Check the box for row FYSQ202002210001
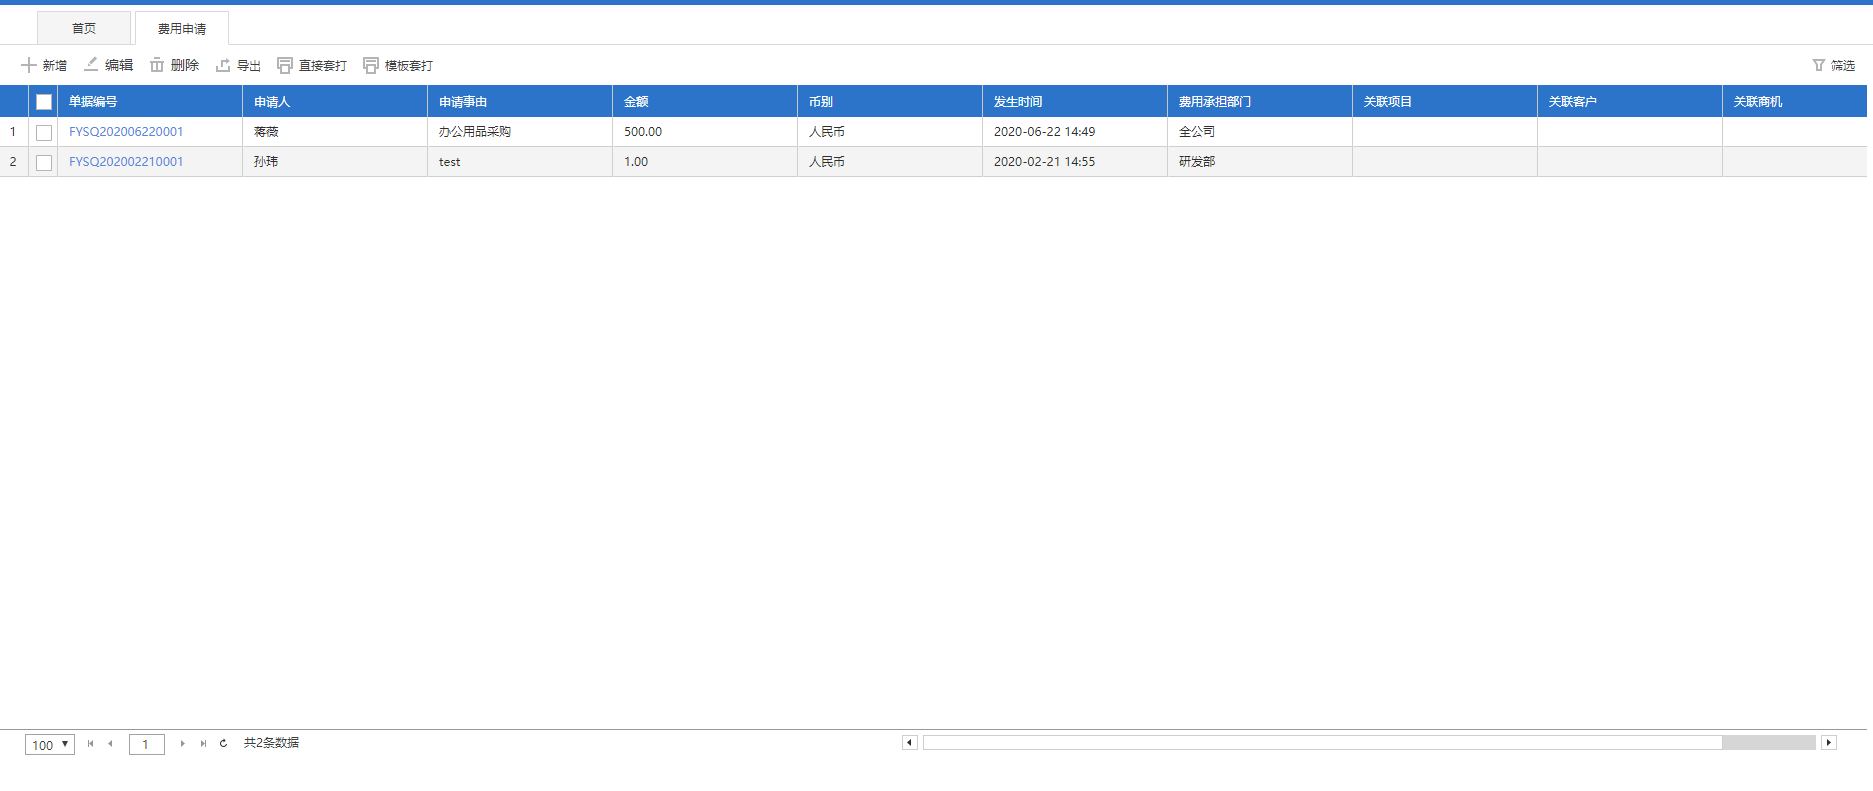The height and width of the screenshot is (791, 1873). click(44, 162)
